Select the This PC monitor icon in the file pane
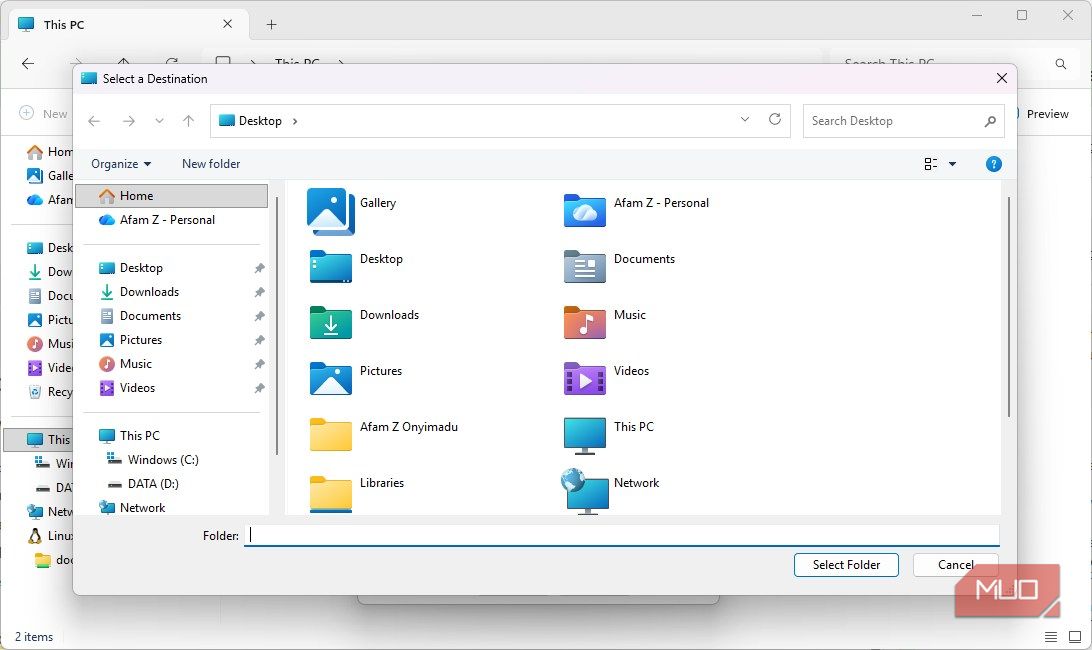 pos(584,436)
